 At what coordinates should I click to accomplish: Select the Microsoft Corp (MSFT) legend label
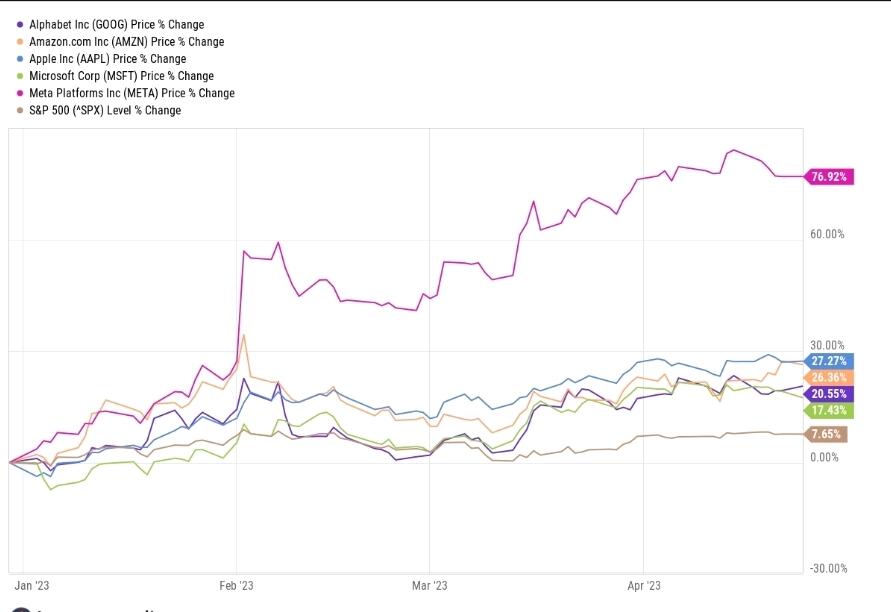pyautogui.click(x=121, y=76)
